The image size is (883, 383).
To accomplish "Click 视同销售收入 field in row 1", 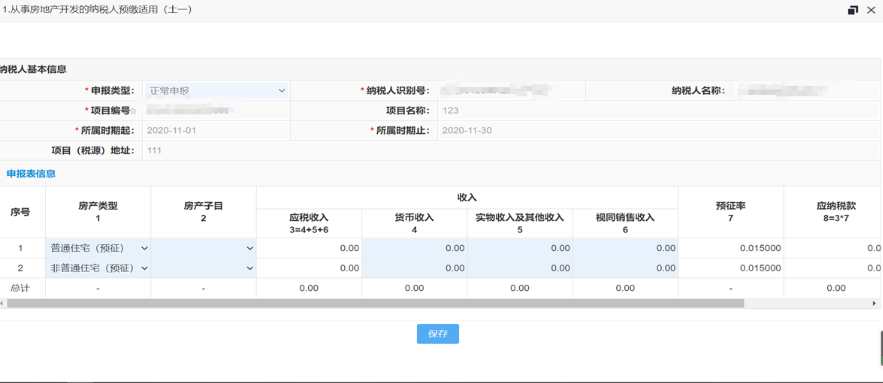I will coord(626,248).
